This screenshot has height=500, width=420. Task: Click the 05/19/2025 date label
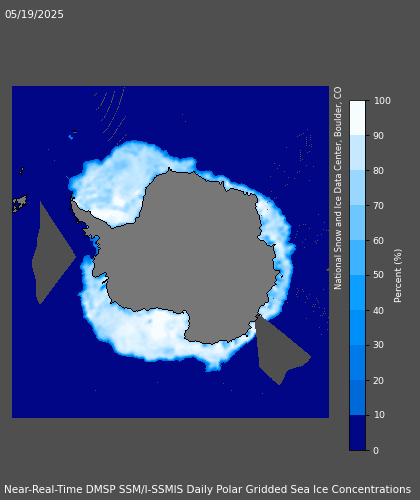coord(34,14)
